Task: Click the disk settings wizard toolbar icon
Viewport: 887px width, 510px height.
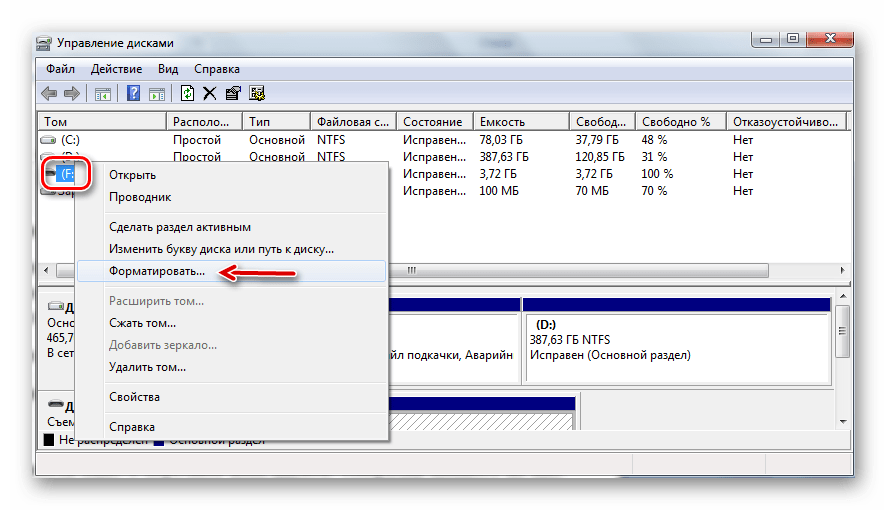Action: (x=257, y=94)
